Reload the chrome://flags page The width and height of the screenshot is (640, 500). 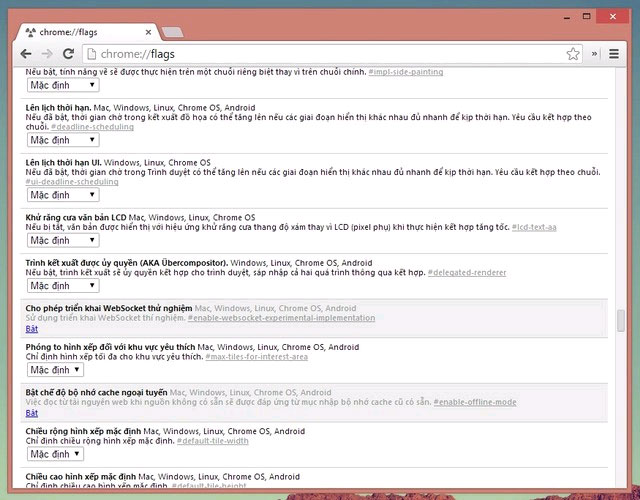coord(68,53)
